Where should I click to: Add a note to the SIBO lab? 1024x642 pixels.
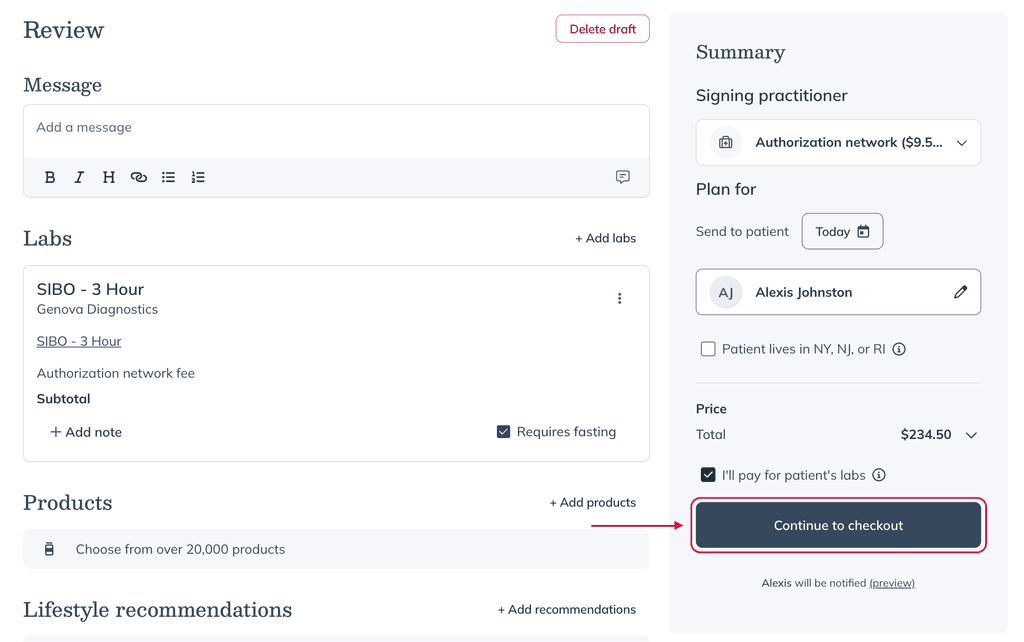click(86, 432)
